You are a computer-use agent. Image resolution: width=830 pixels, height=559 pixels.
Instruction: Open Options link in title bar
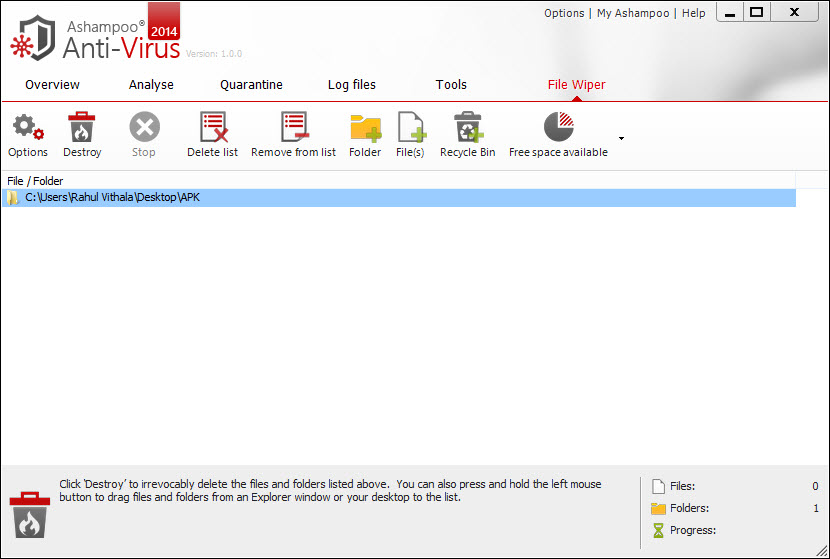pyautogui.click(x=564, y=13)
